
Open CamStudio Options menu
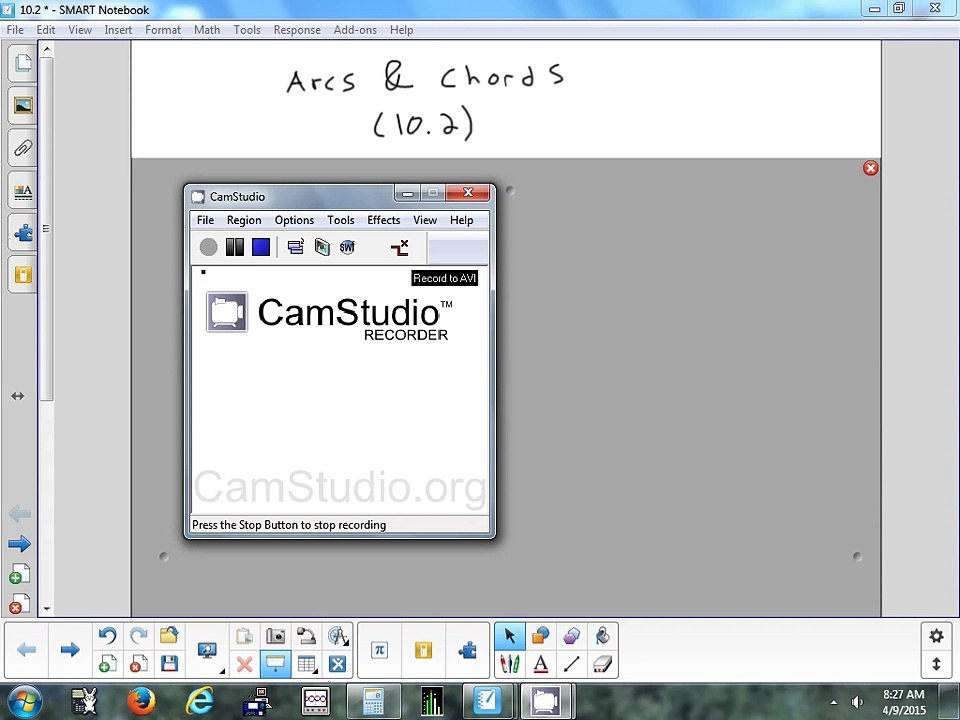point(294,220)
